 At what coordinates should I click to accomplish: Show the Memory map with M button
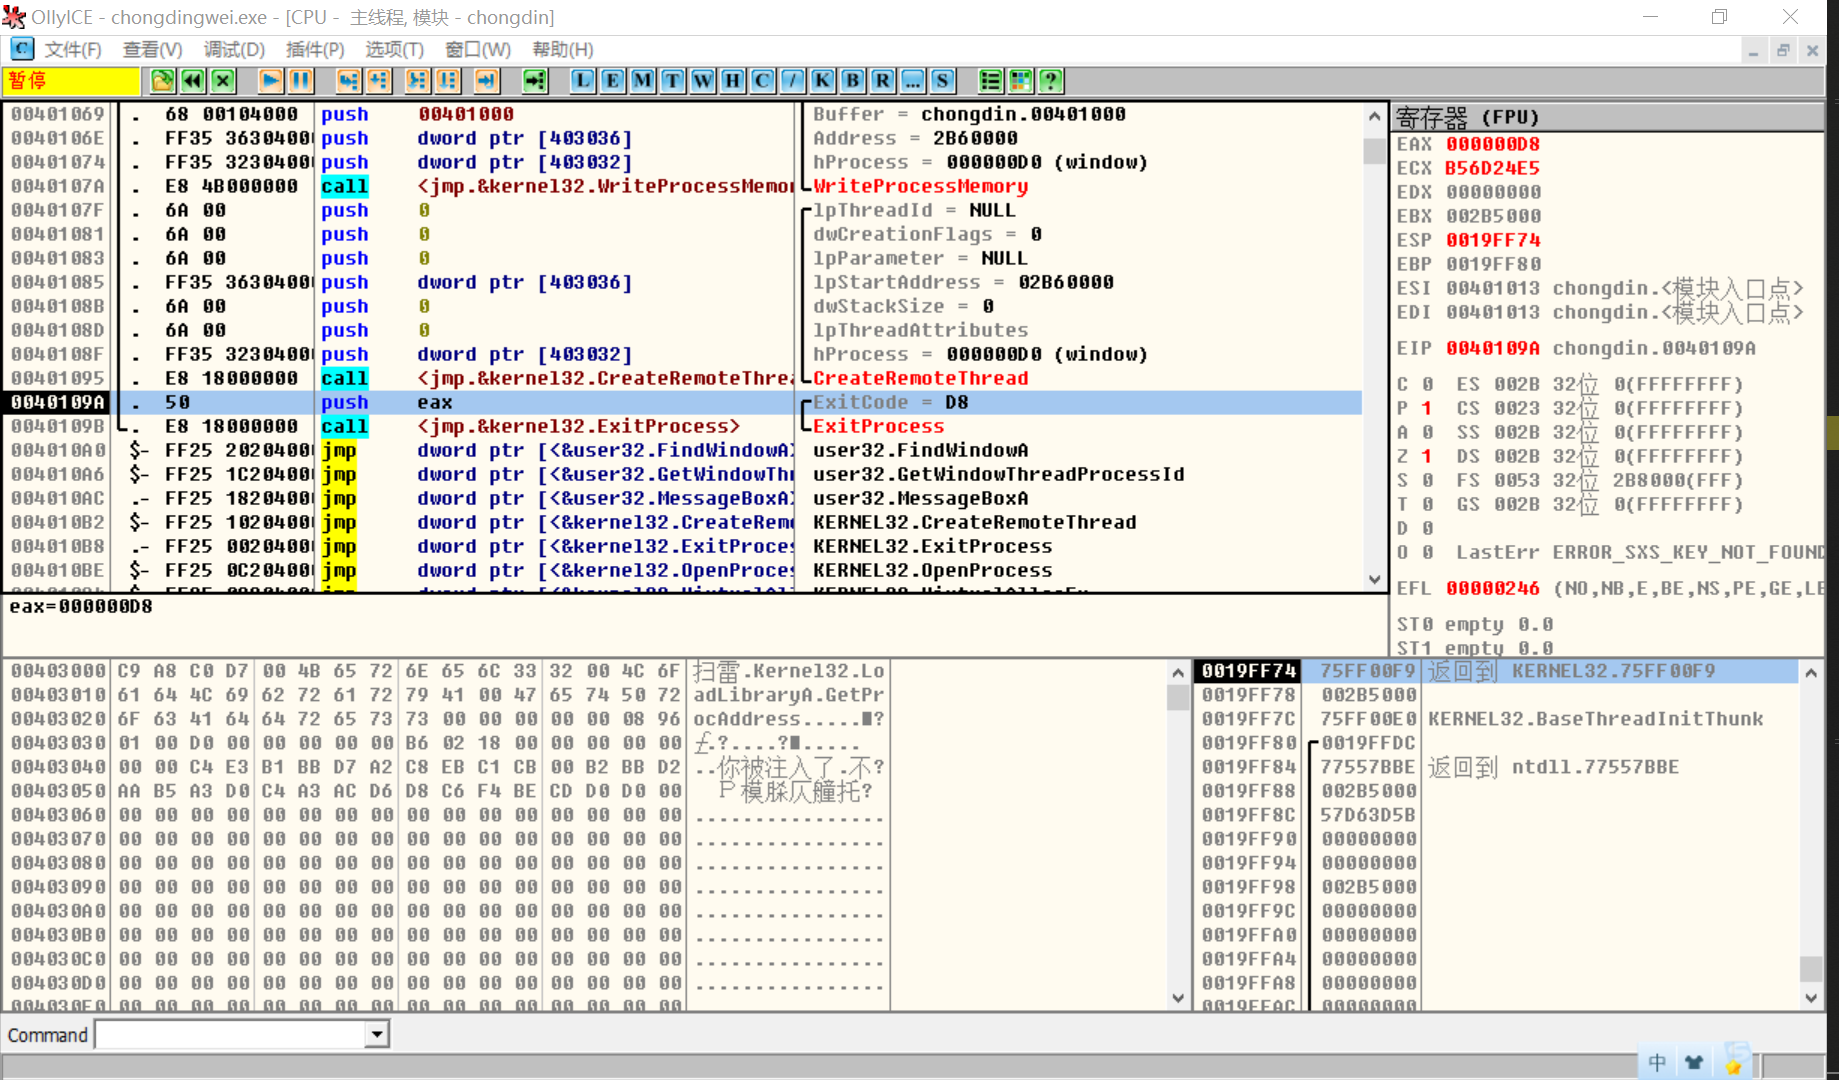click(x=643, y=81)
